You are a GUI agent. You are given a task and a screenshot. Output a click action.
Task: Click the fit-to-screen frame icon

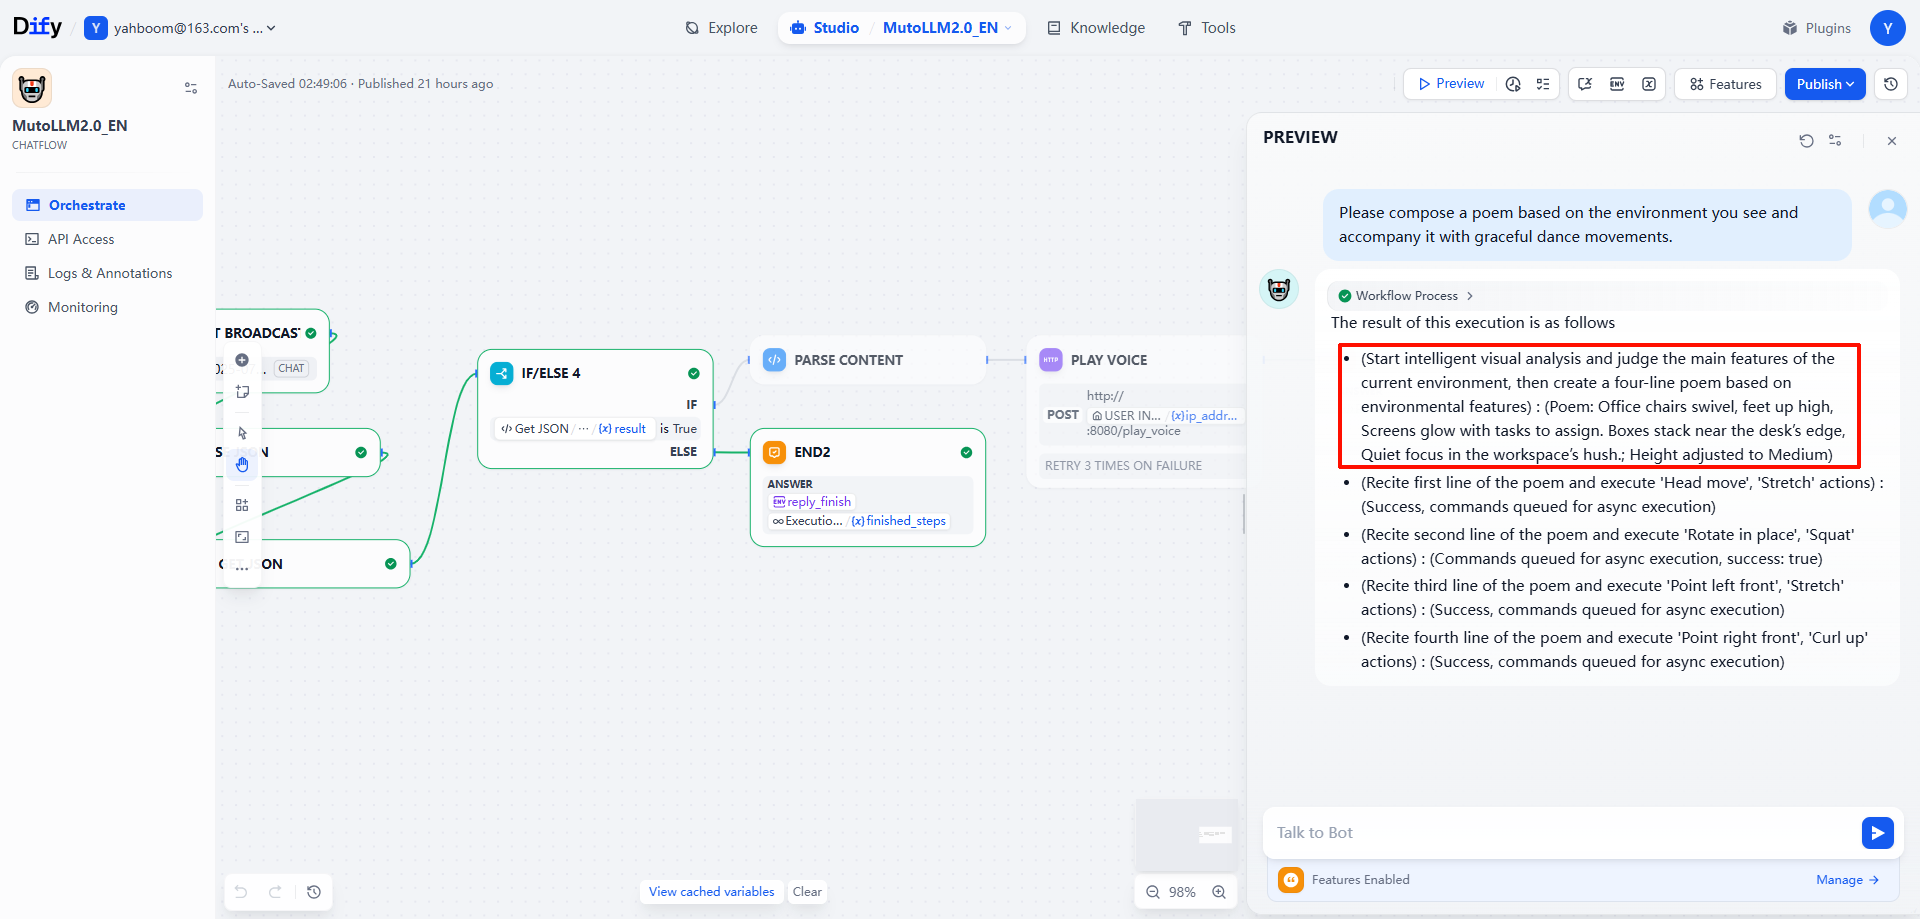[x=242, y=537]
